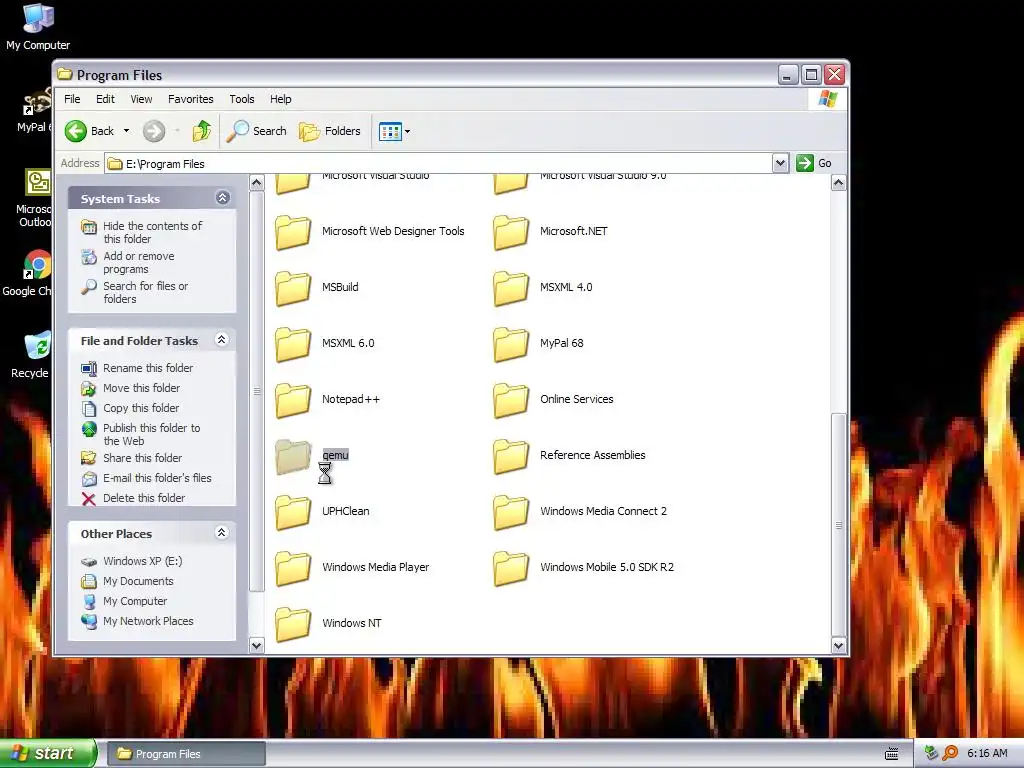Viewport: 1024px width, 768px height.
Task: Open the File menu
Action: 72,99
